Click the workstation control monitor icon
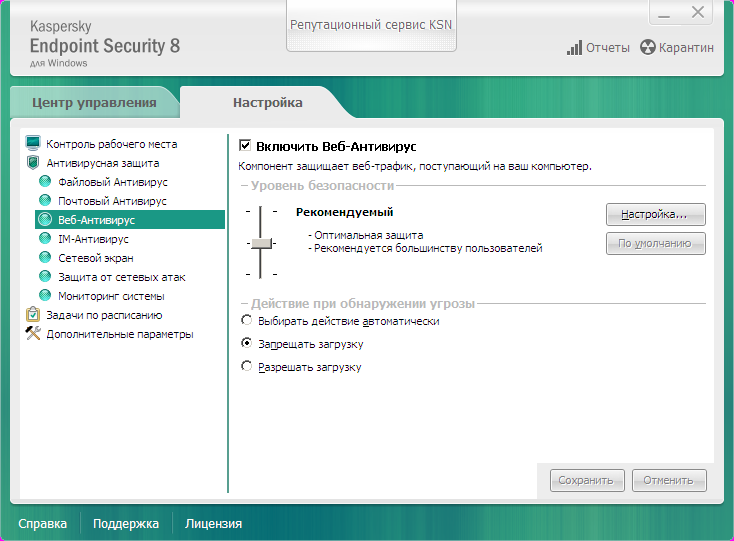The height and width of the screenshot is (541, 734). [33, 143]
